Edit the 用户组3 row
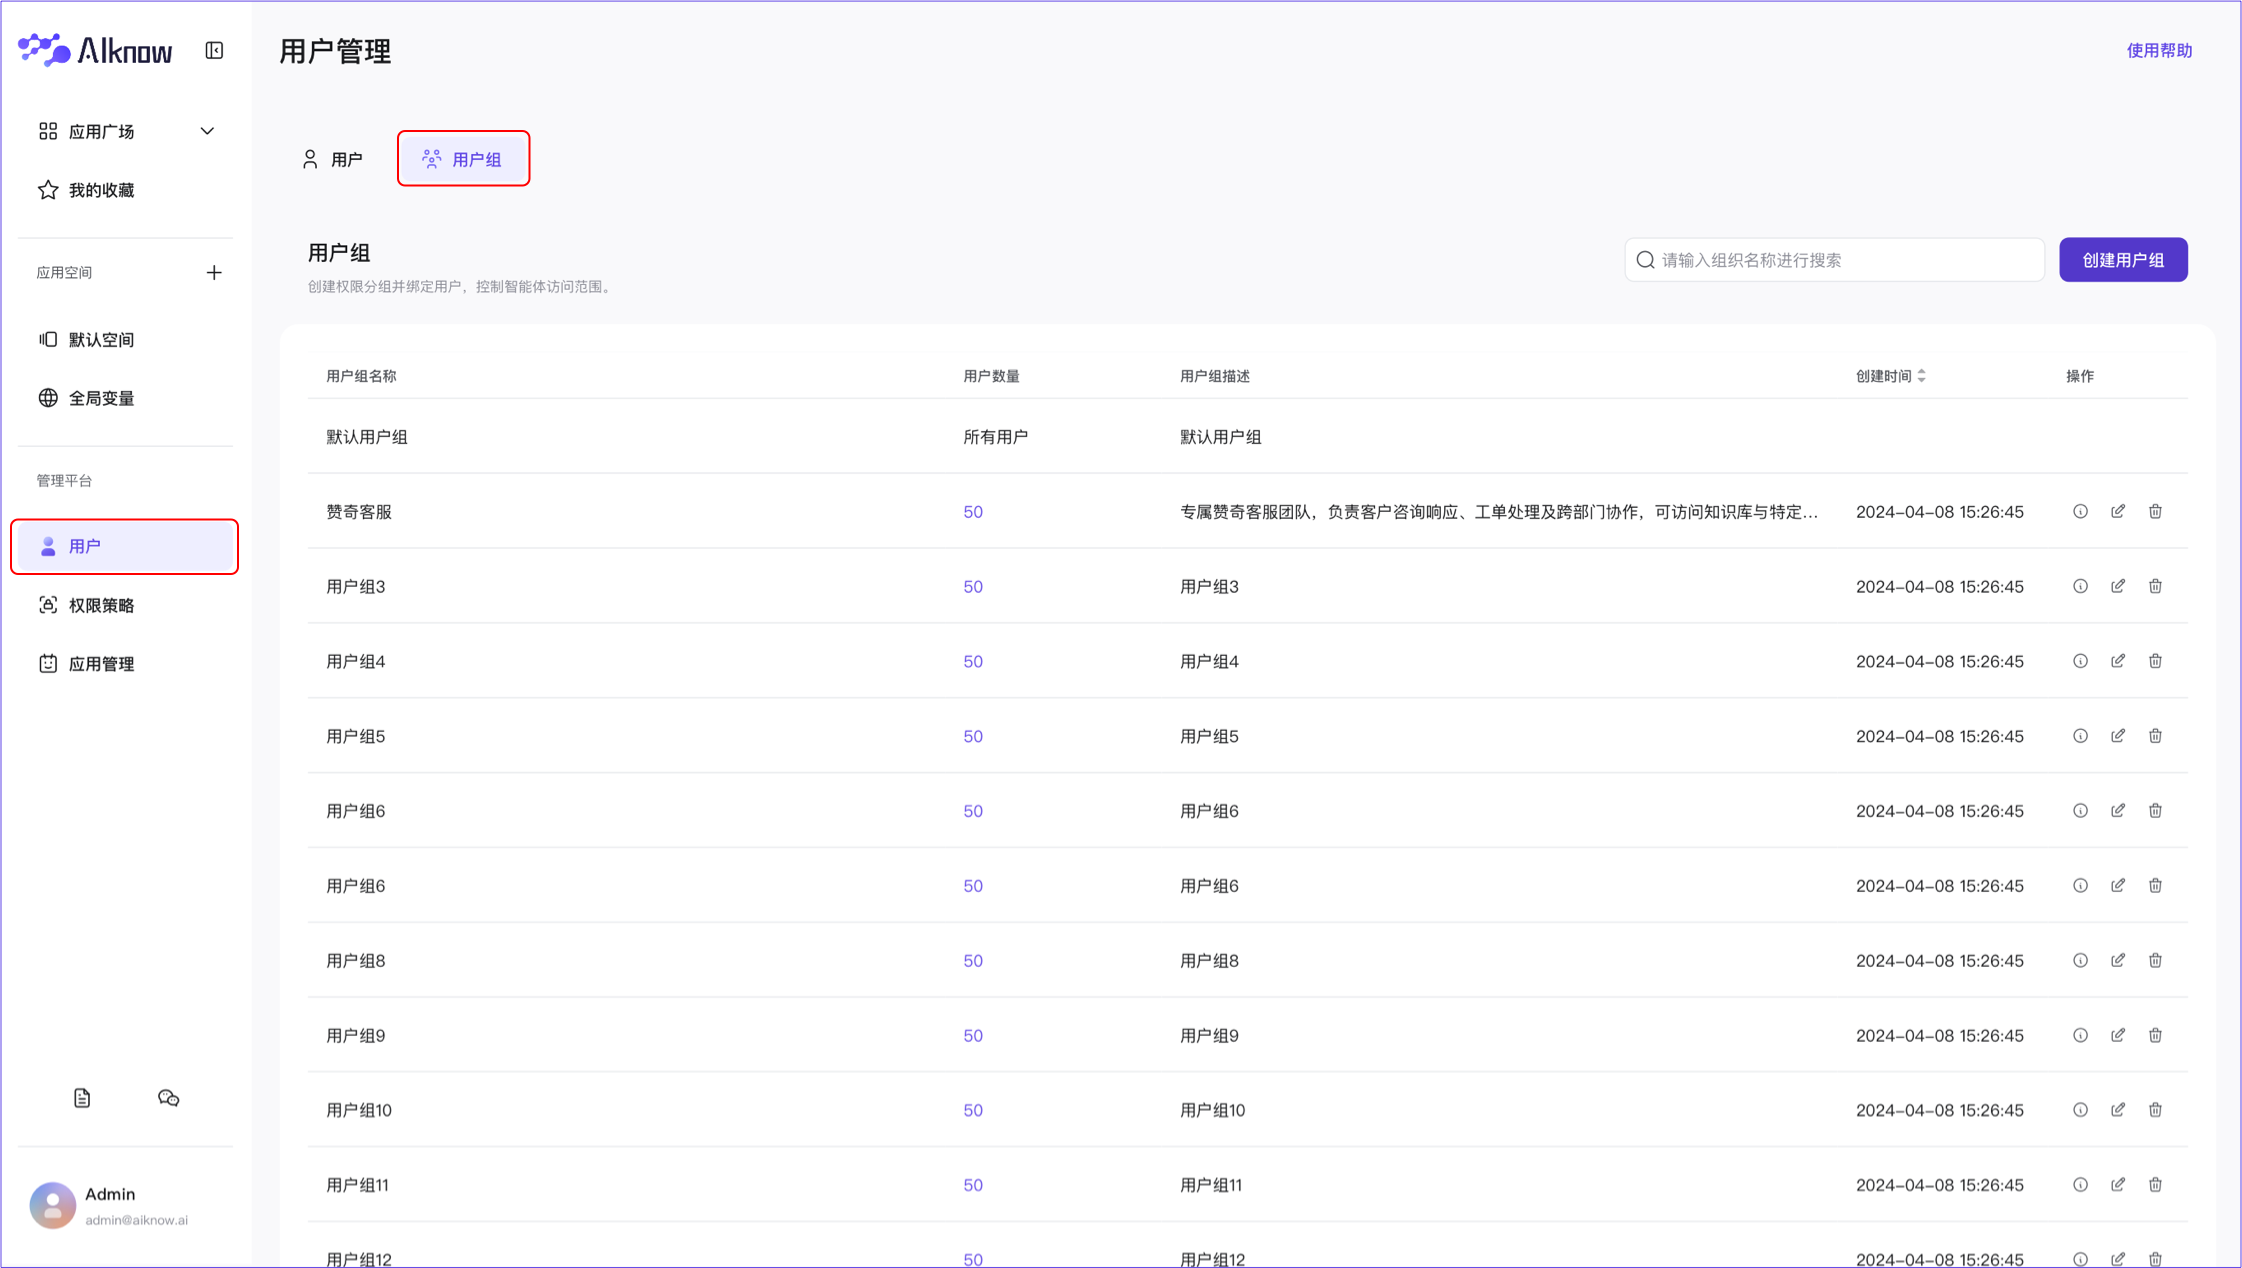The height and width of the screenshot is (1268, 2242). coord(2118,586)
